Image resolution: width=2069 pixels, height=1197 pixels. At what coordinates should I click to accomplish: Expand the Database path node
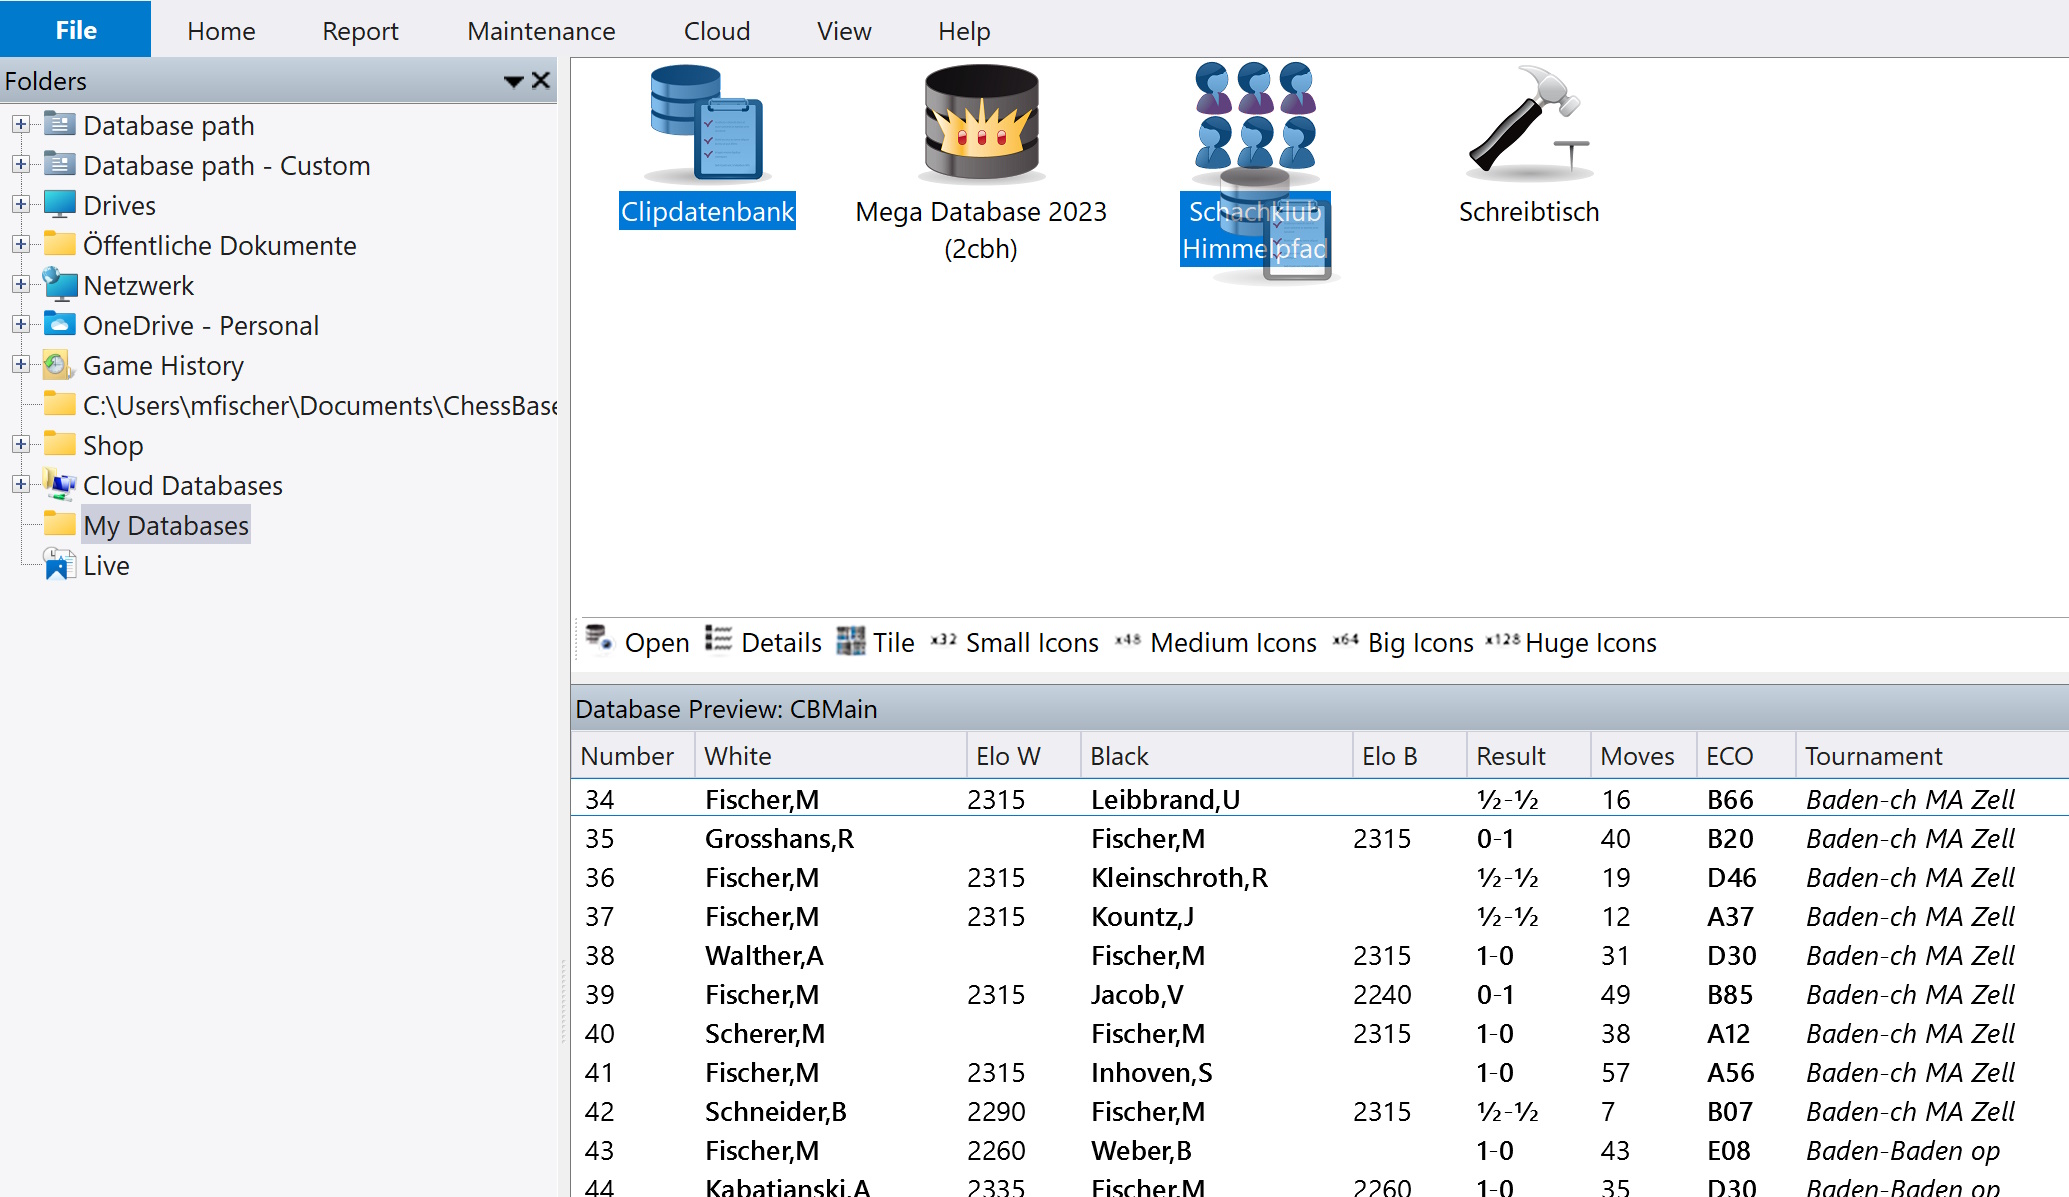(x=20, y=124)
